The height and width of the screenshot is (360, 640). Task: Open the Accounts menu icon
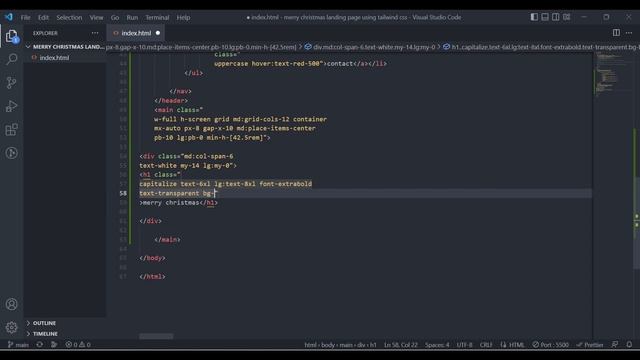tap(12, 304)
